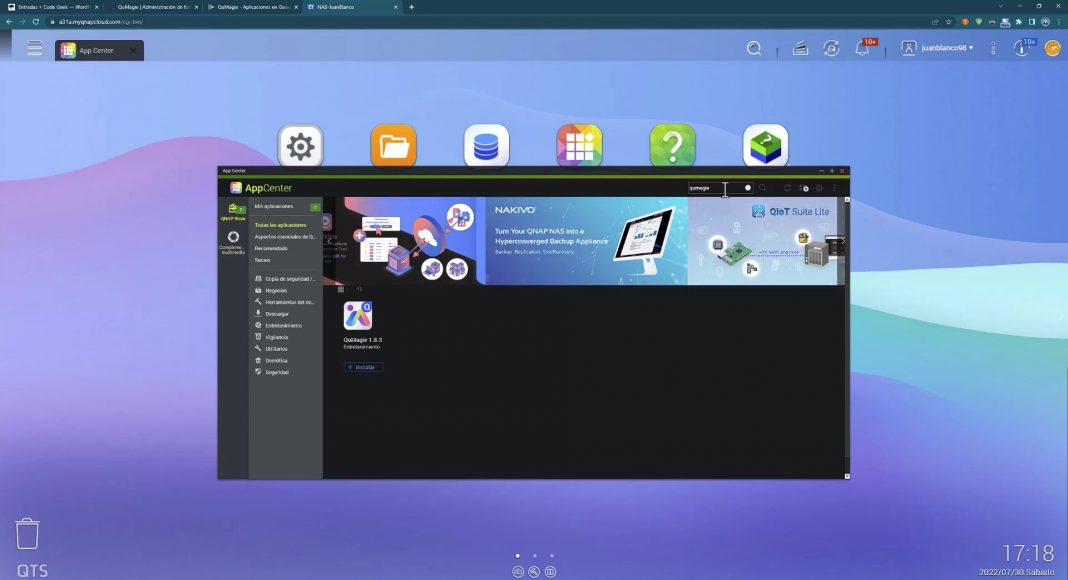Click the App Center search magnifier icon
The width and height of the screenshot is (1068, 580).
[763, 188]
